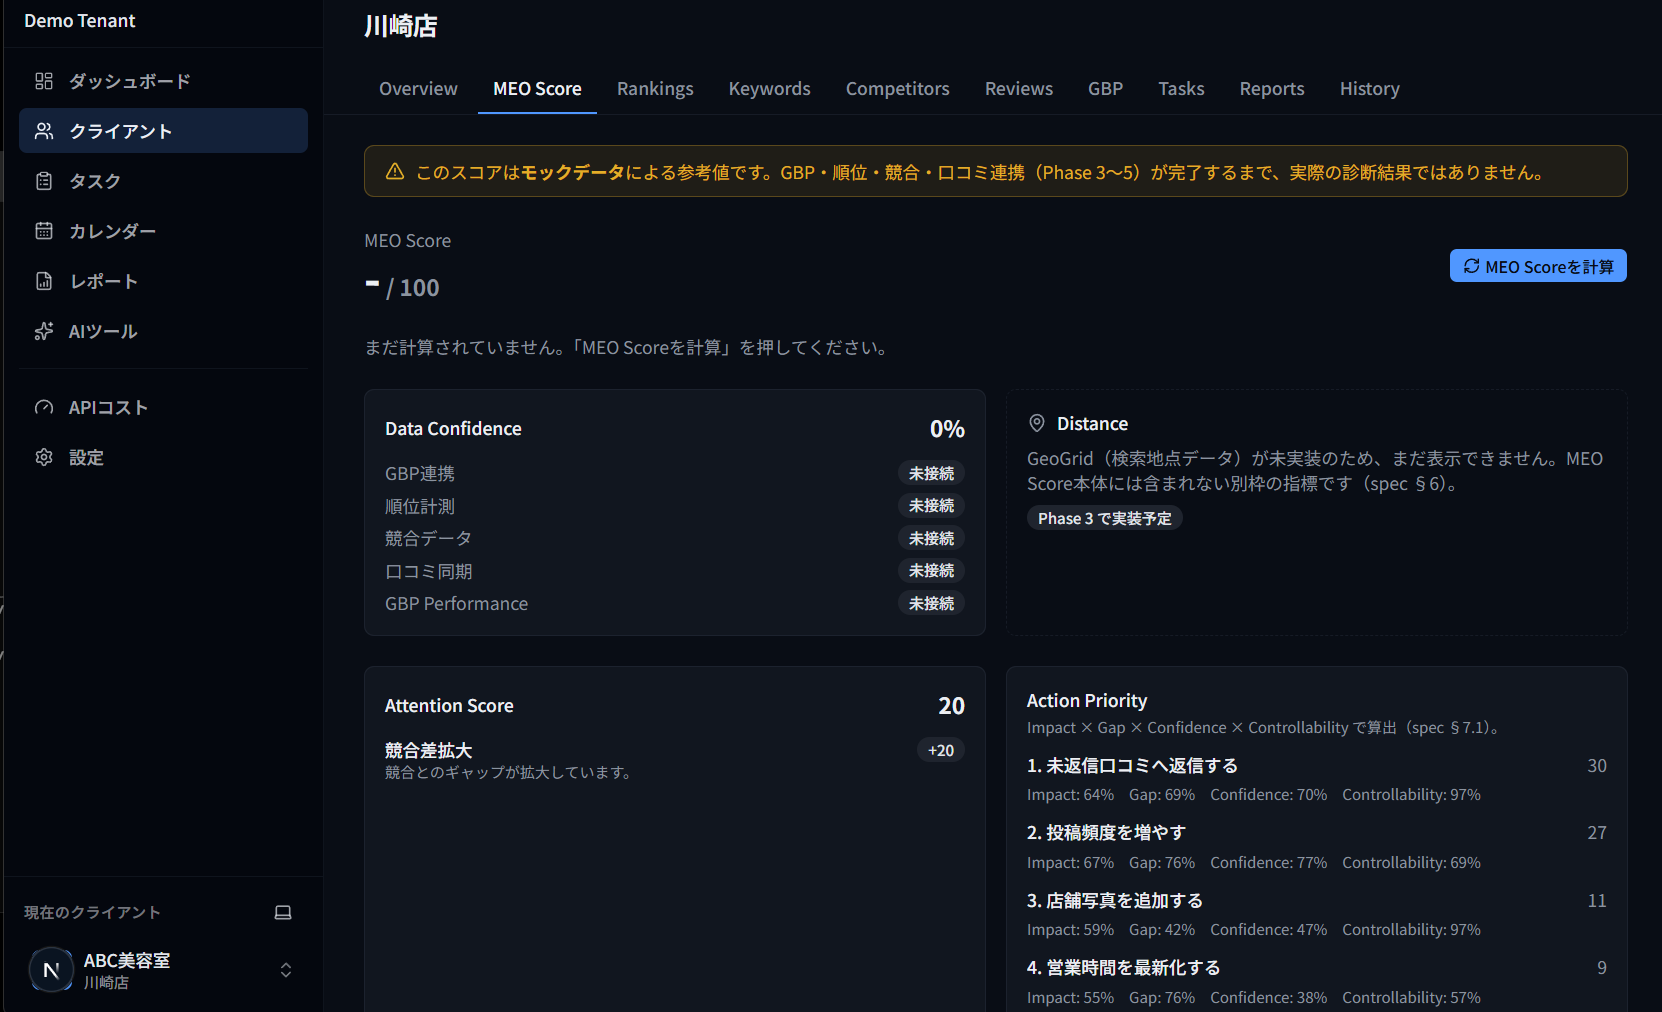Image resolution: width=1662 pixels, height=1012 pixels.
Task: Click the laptop icon beside 現在のクライアント
Action: [x=283, y=912]
